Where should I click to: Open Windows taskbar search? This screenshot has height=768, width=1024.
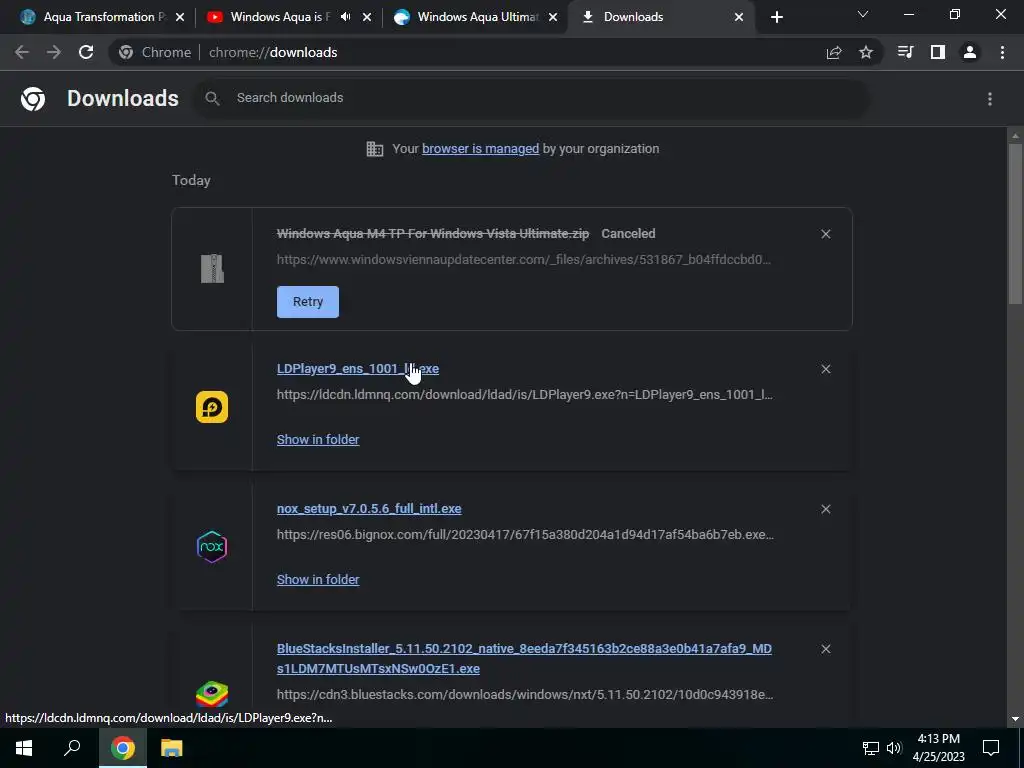[x=72, y=748]
